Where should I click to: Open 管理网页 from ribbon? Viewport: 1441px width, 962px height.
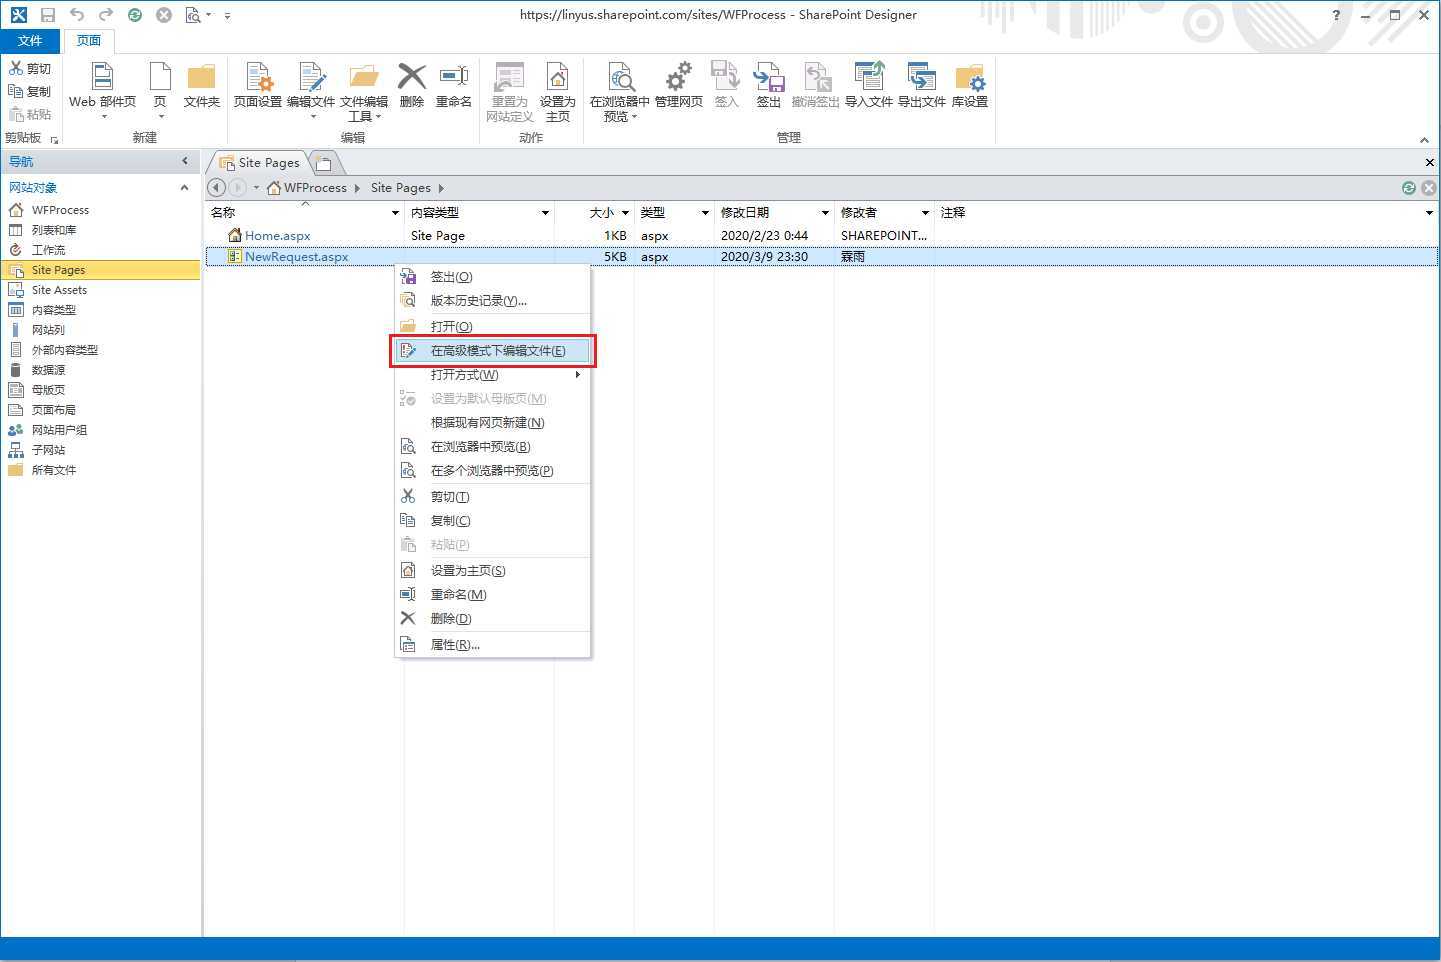point(679,86)
